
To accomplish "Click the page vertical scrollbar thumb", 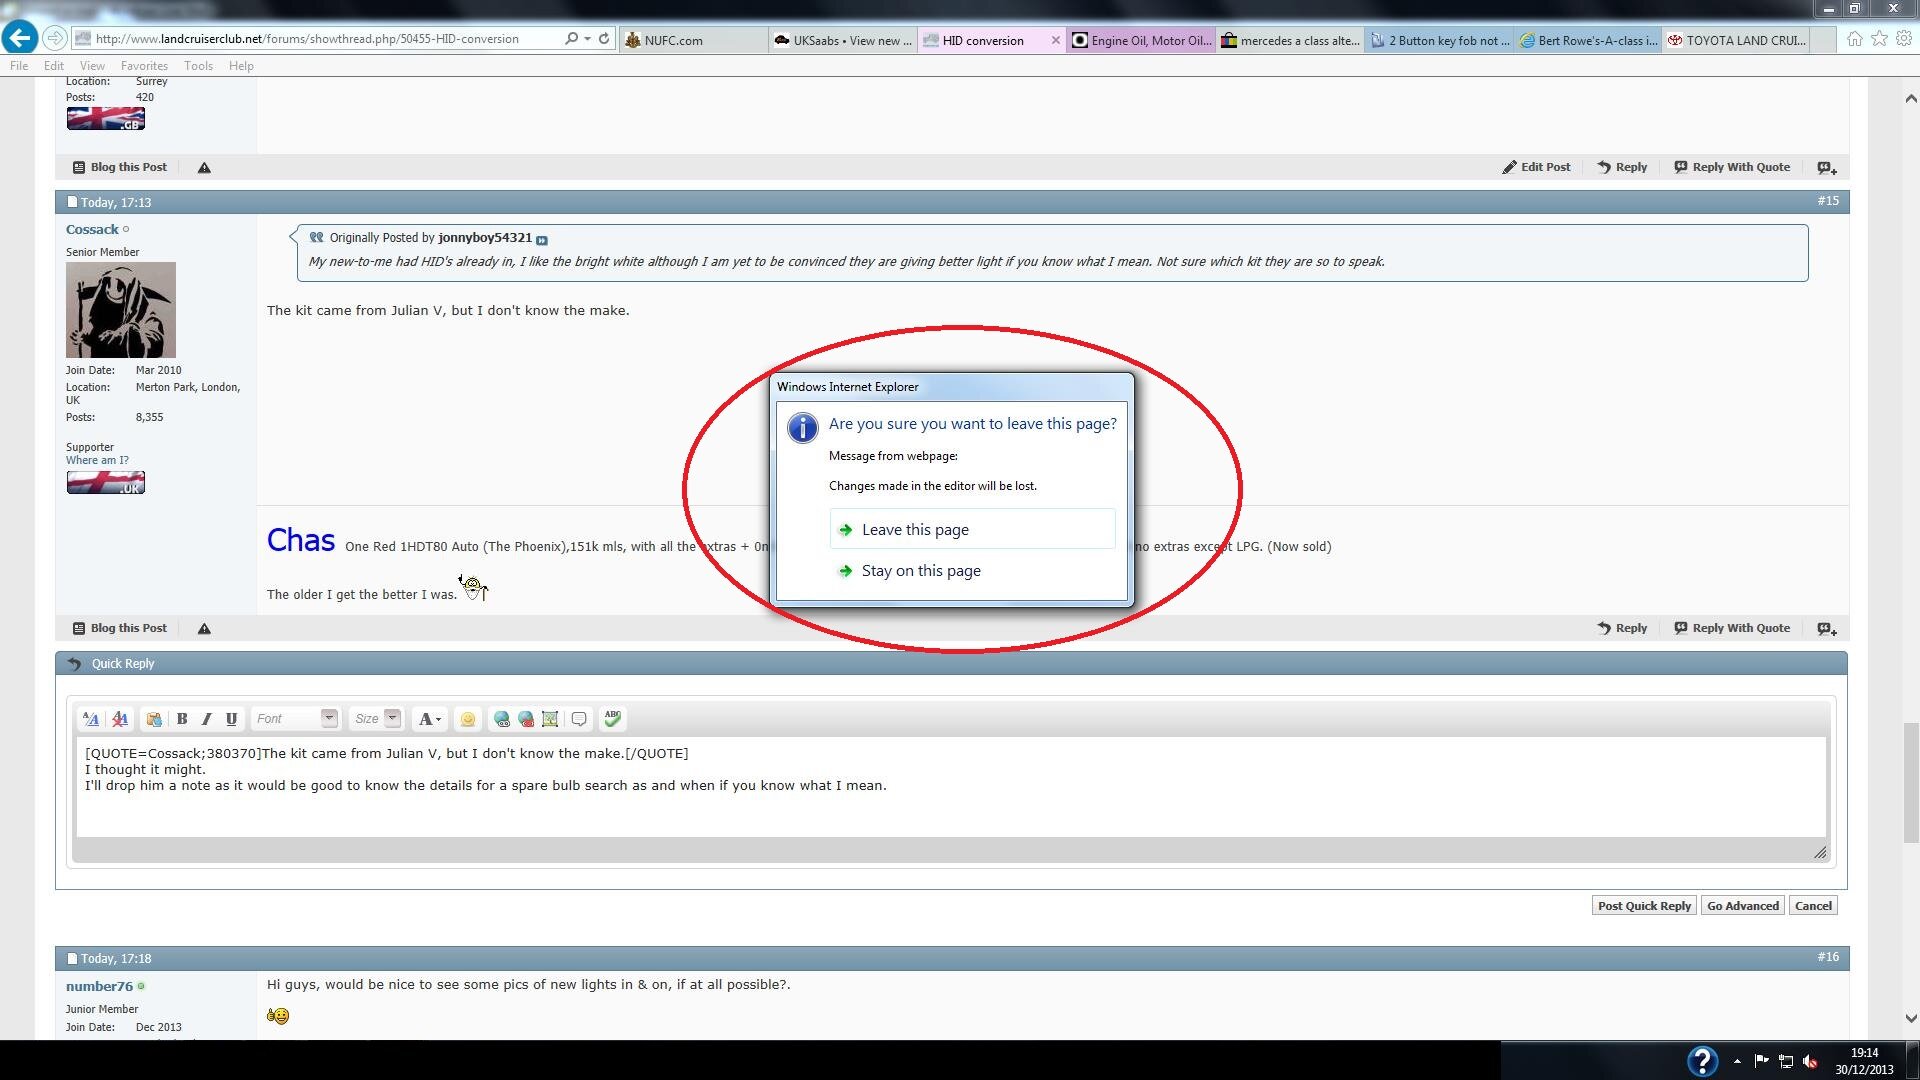I will [1910, 784].
